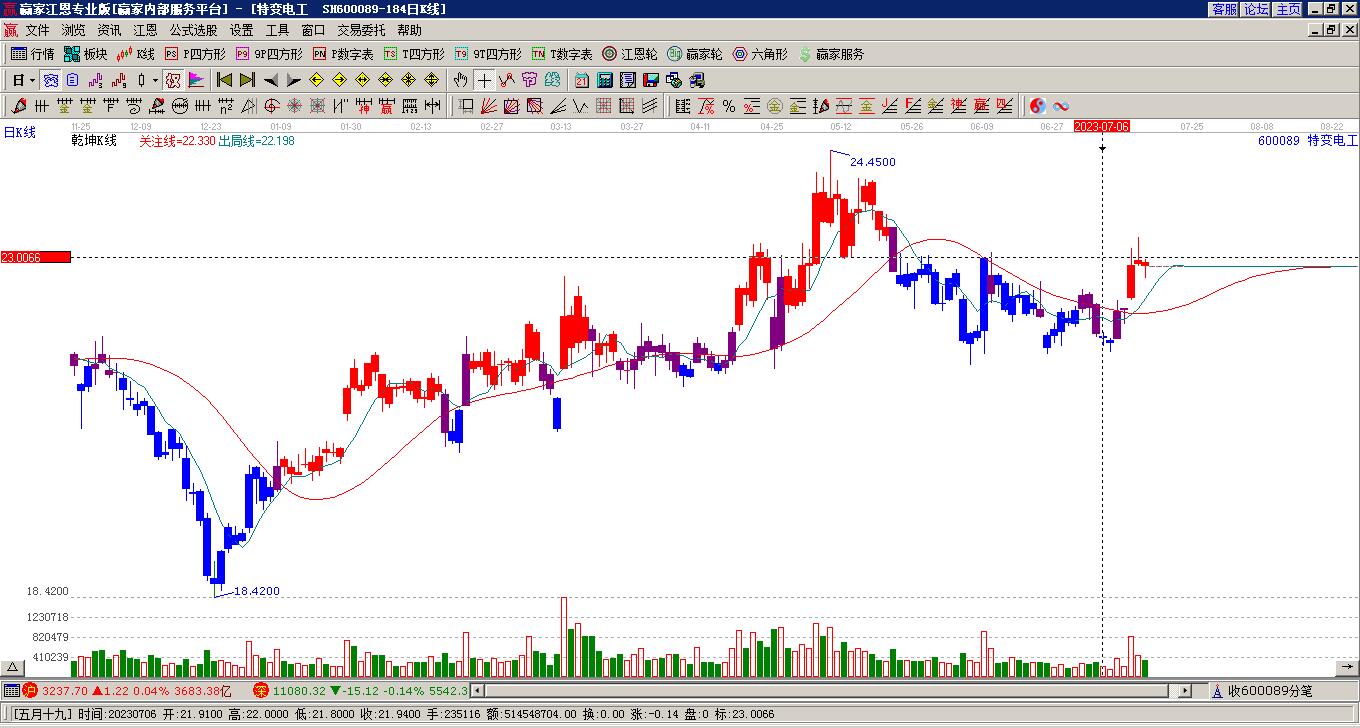Open the 资讯 menu
1360x728 pixels.
tap(109, 31)
